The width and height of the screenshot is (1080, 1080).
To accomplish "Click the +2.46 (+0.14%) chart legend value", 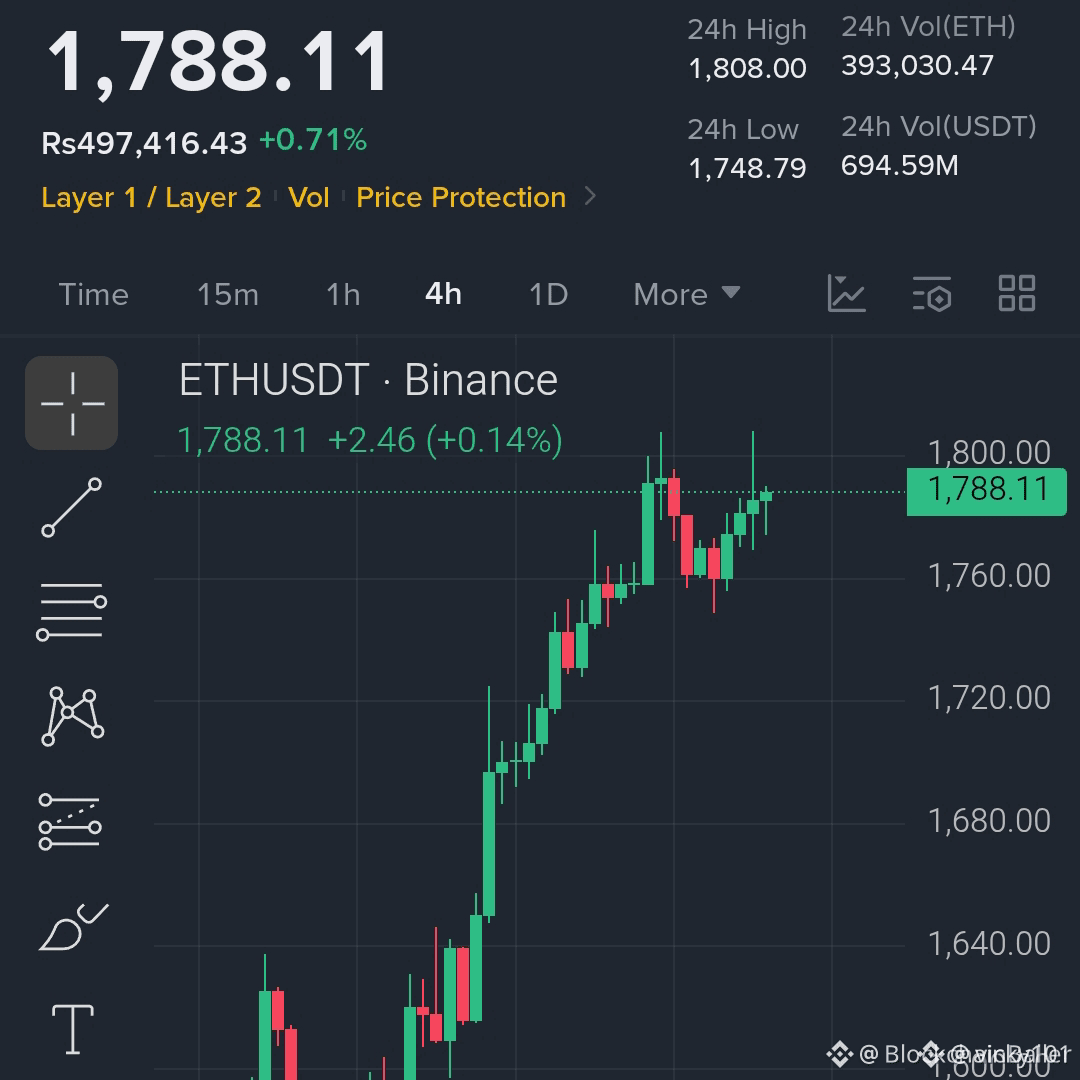I will click(x=445, y=440).
